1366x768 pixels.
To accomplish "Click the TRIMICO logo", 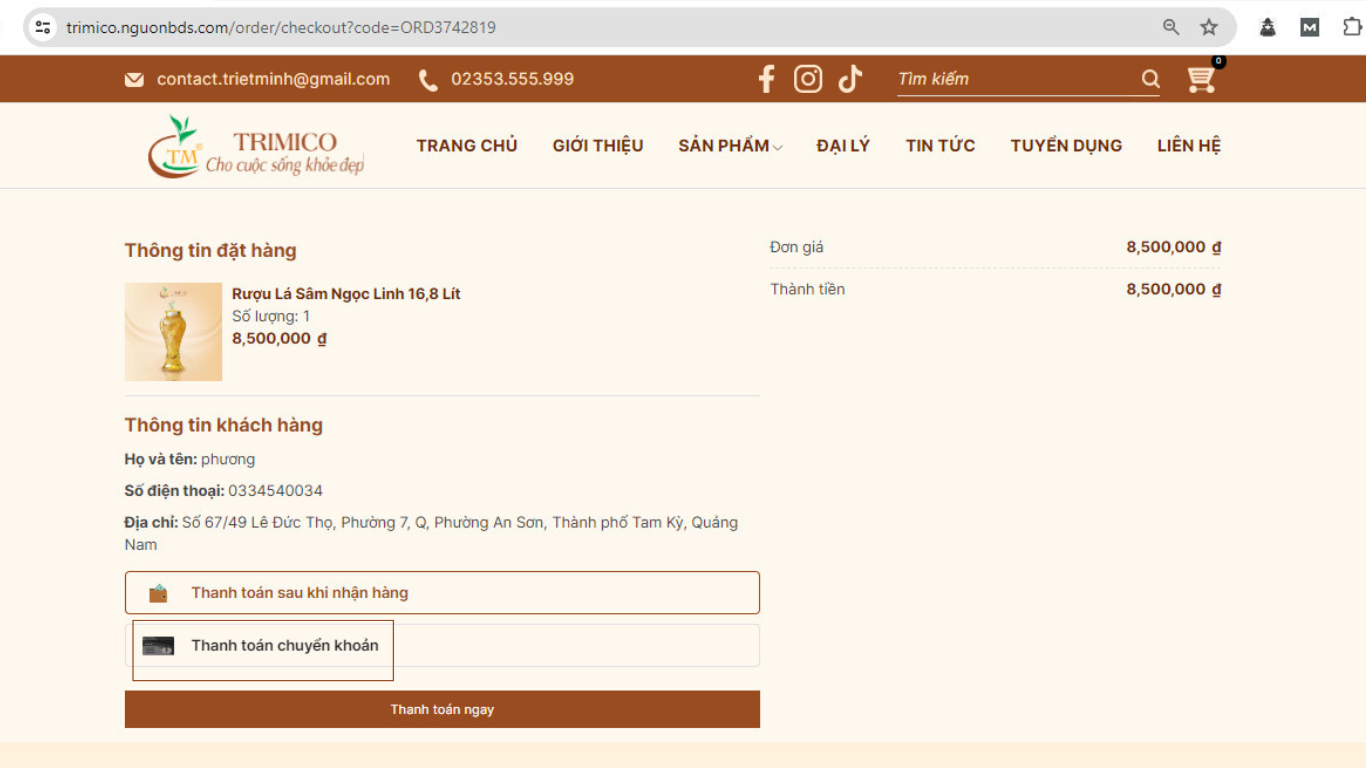I will point(255,145).
